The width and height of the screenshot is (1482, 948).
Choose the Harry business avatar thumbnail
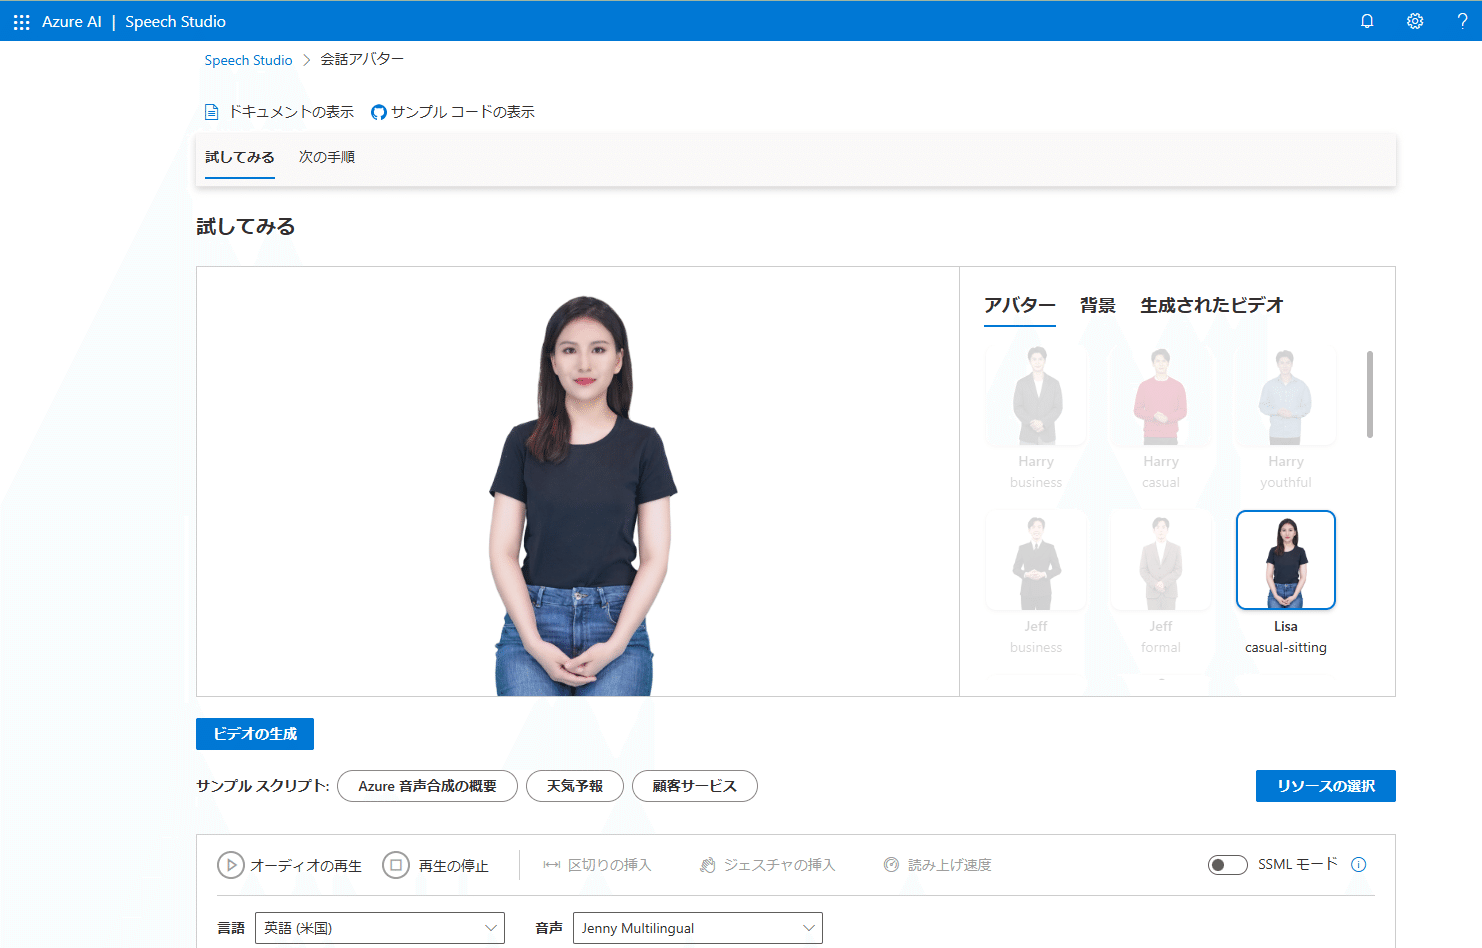pyautogui.click(x=1036, y=396)
